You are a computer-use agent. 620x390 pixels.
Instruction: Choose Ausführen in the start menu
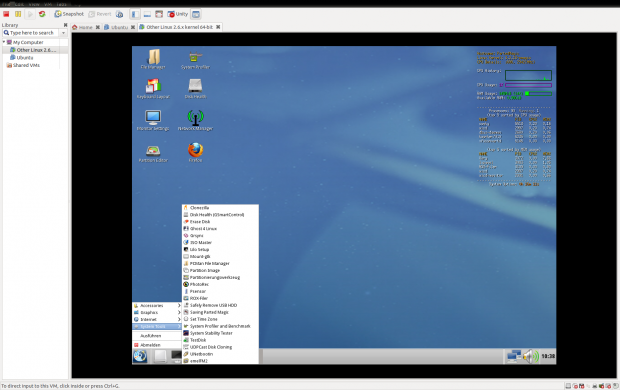pyautogui.click(x=157, y=336)
